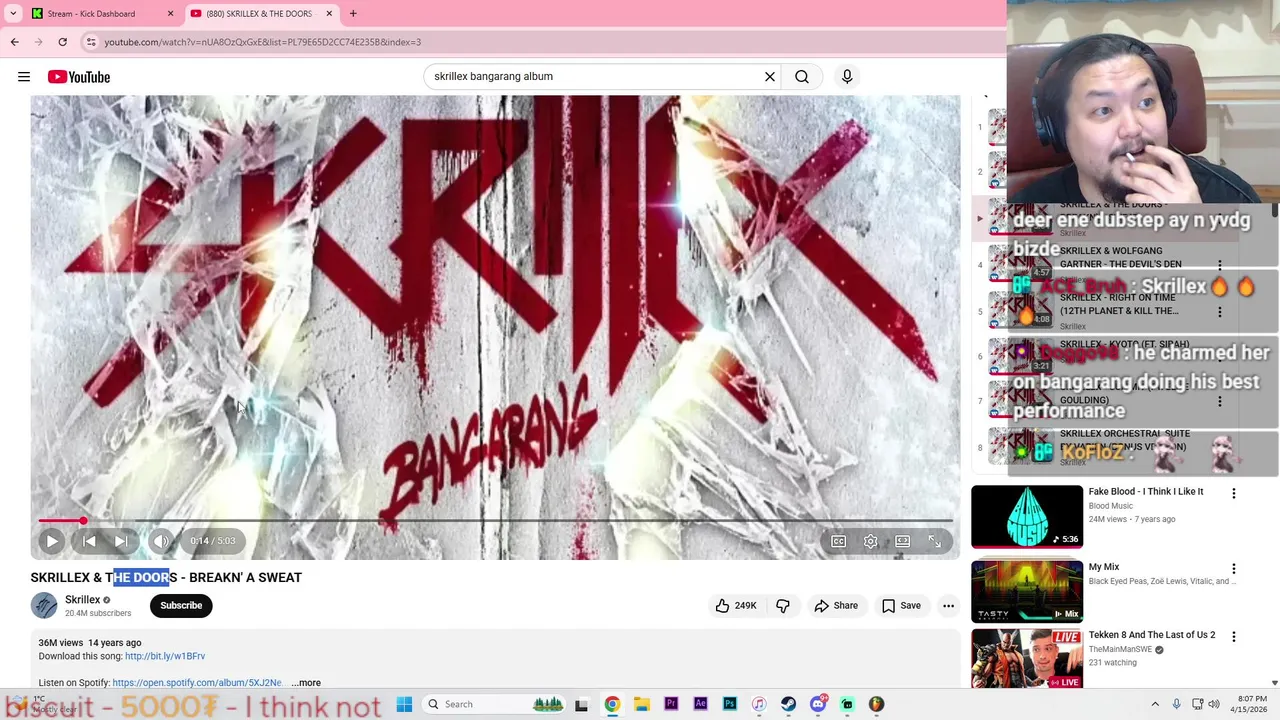Open File Explorer from the taskbar

[642, 704]
